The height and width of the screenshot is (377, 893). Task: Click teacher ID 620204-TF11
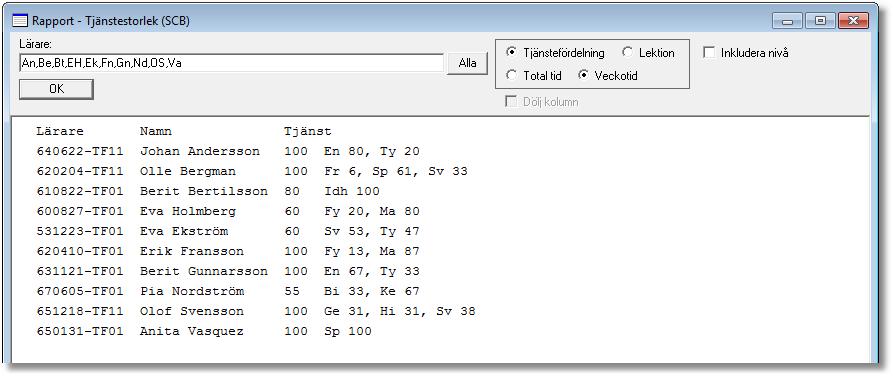[x=80, y=171]
